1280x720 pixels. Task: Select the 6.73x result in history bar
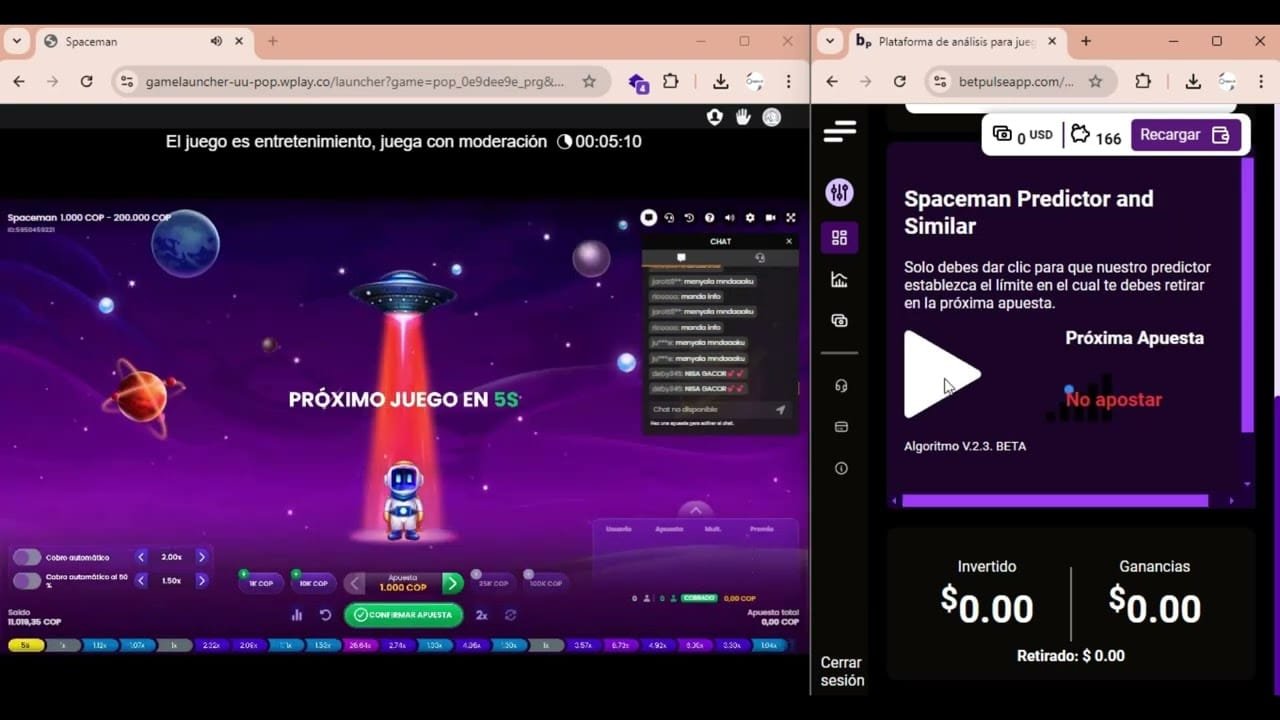[x=620, y=645]
